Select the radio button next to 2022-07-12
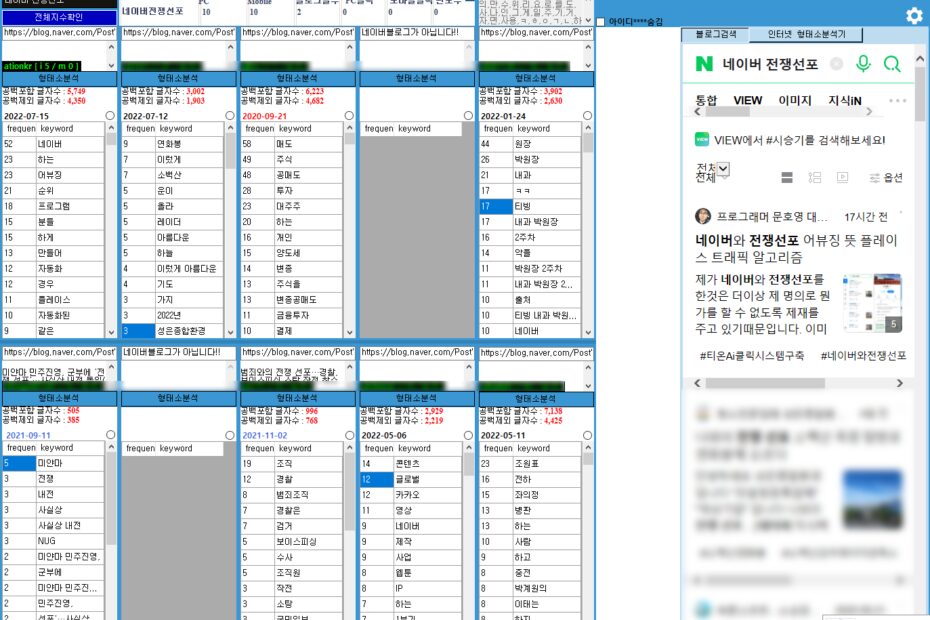Screen dimensions: 930x620 pyautogui.click(x=230, y=116)
